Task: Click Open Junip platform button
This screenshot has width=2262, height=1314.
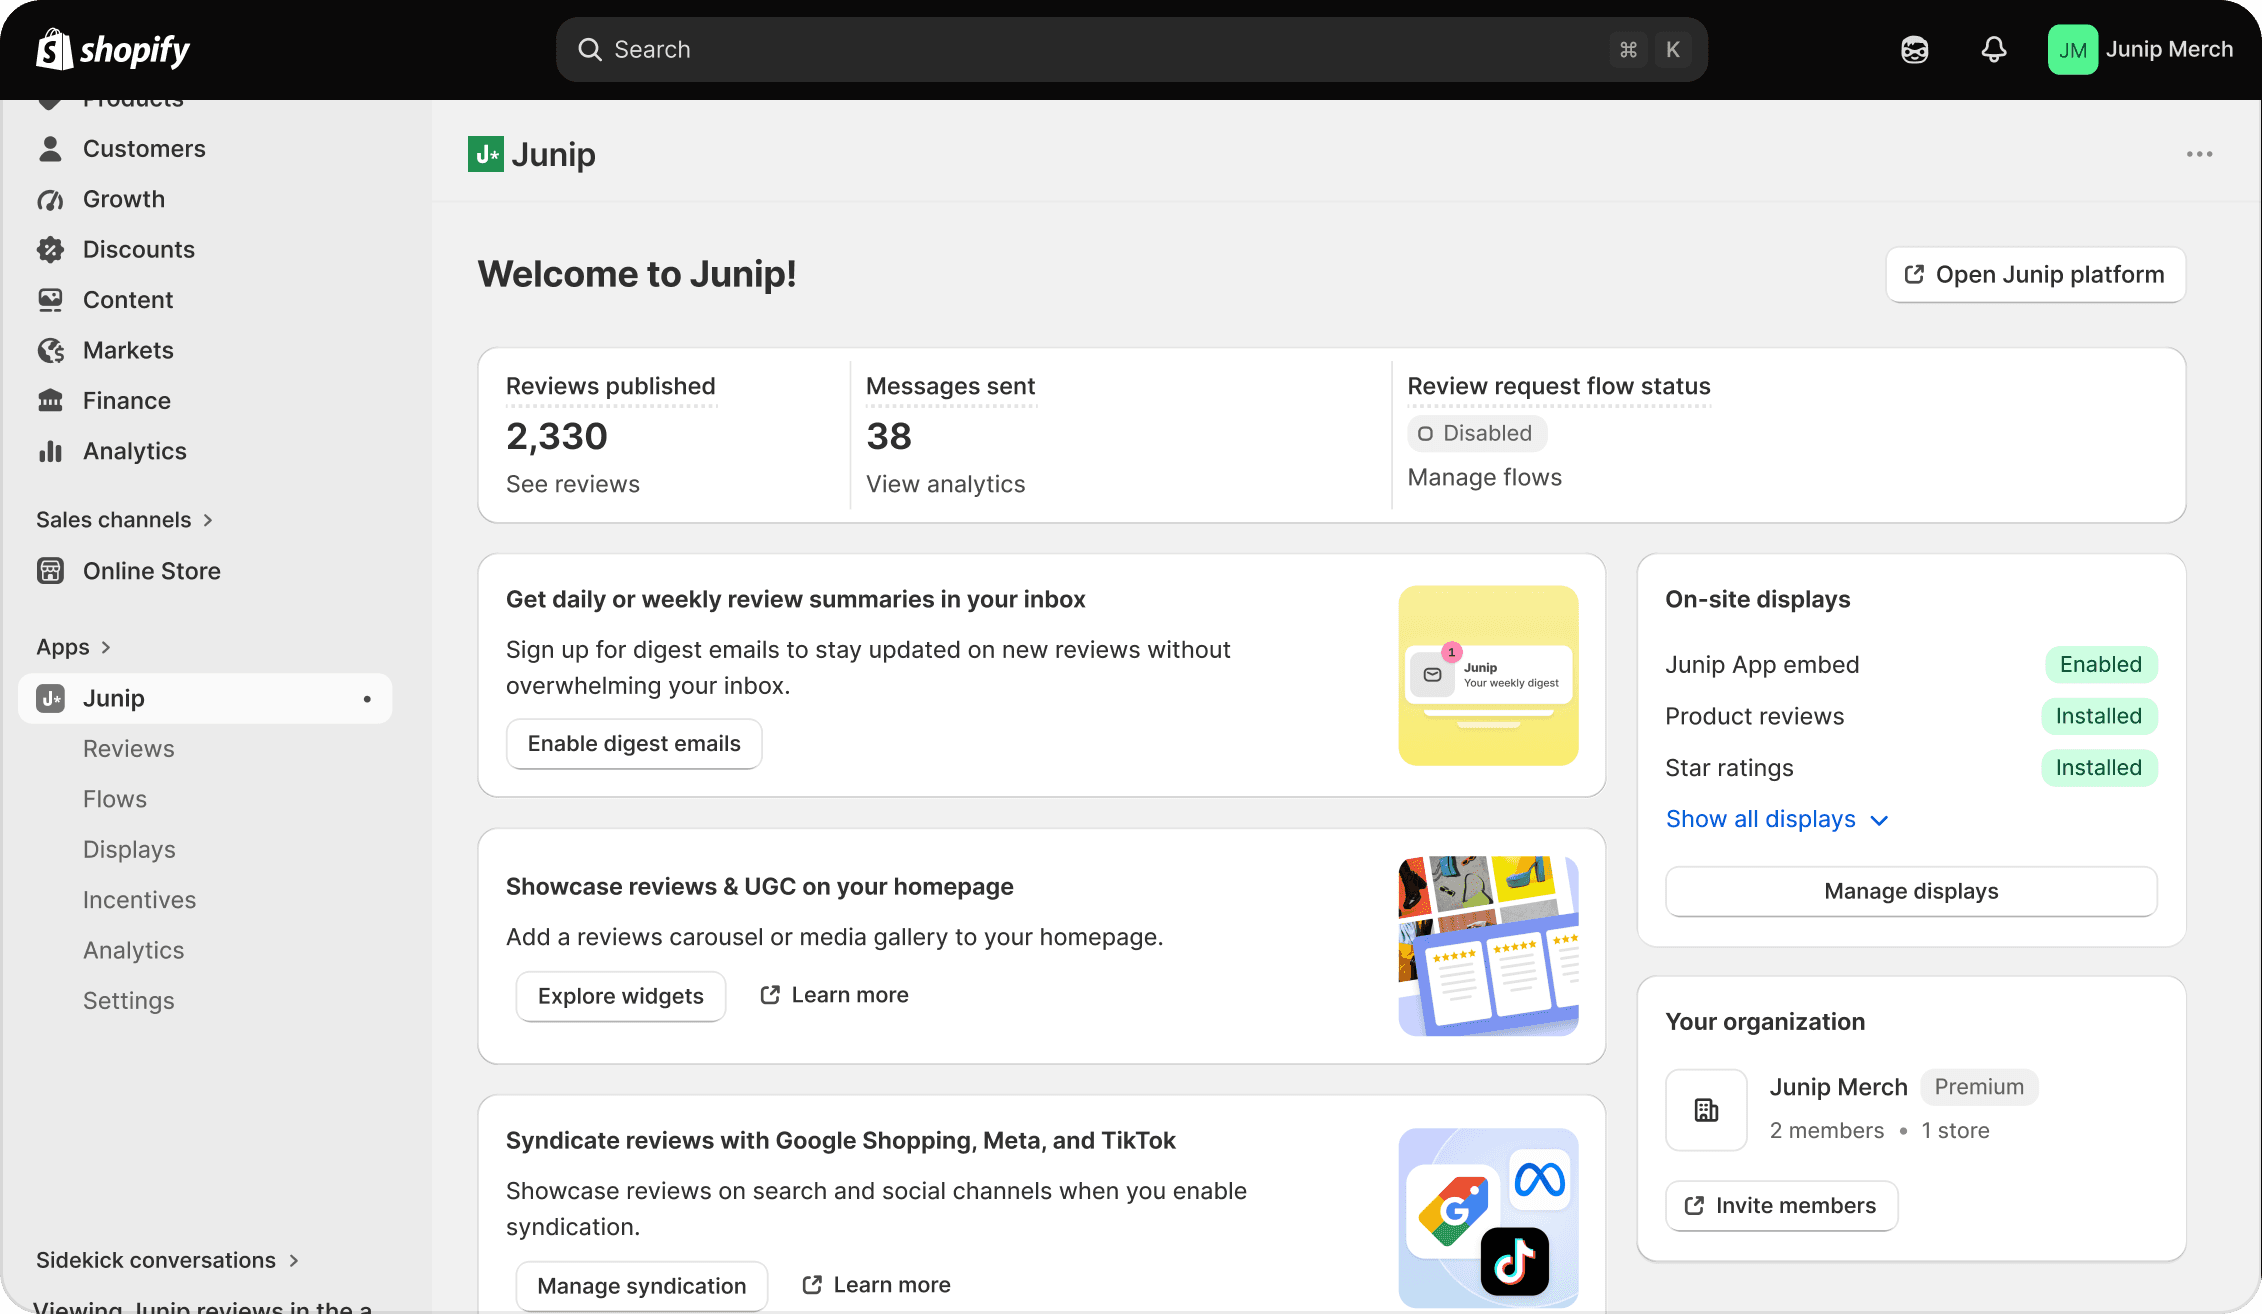Action: click(x=2036, y=275)
